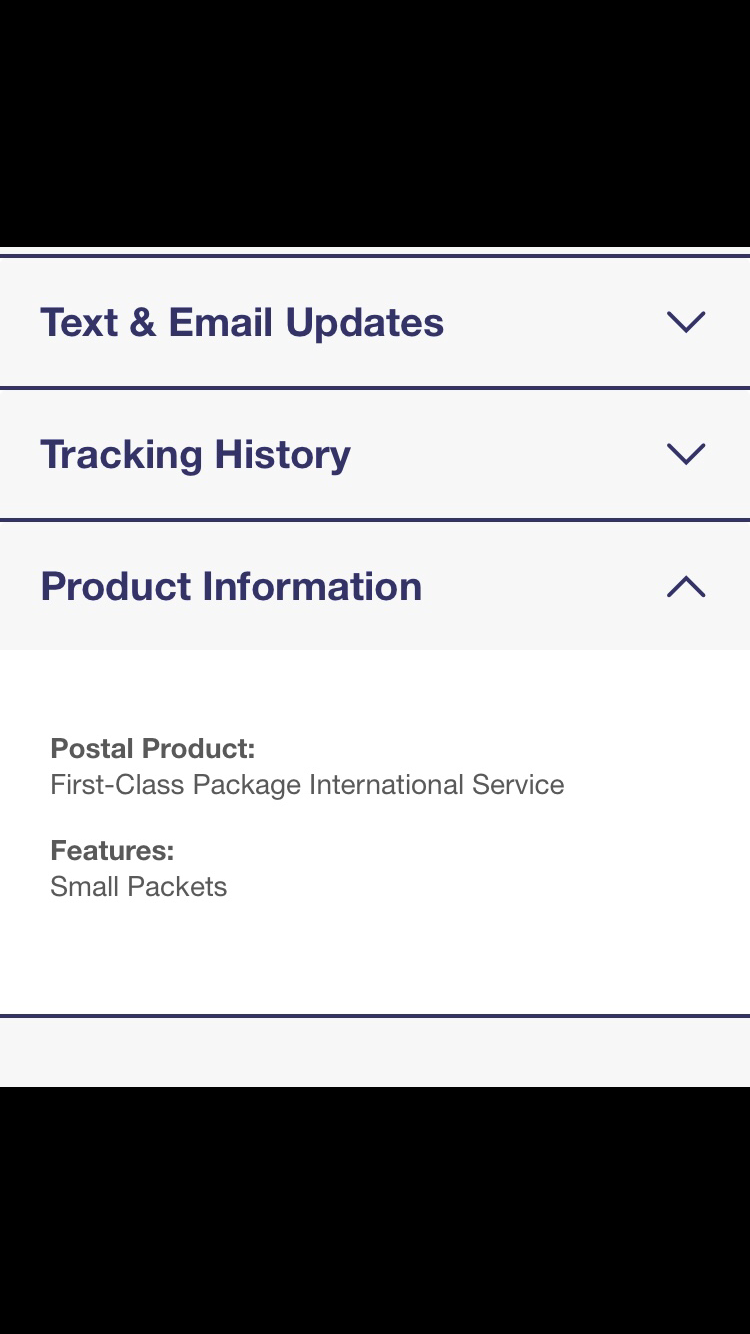The image size is (750, 1334).
Task: Expand the Tracking History section heading
Action: click(195, 455)
